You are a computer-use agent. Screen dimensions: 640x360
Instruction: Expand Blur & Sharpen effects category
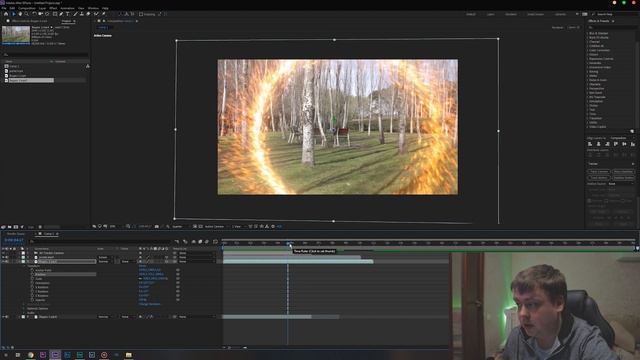click(588, 33)
